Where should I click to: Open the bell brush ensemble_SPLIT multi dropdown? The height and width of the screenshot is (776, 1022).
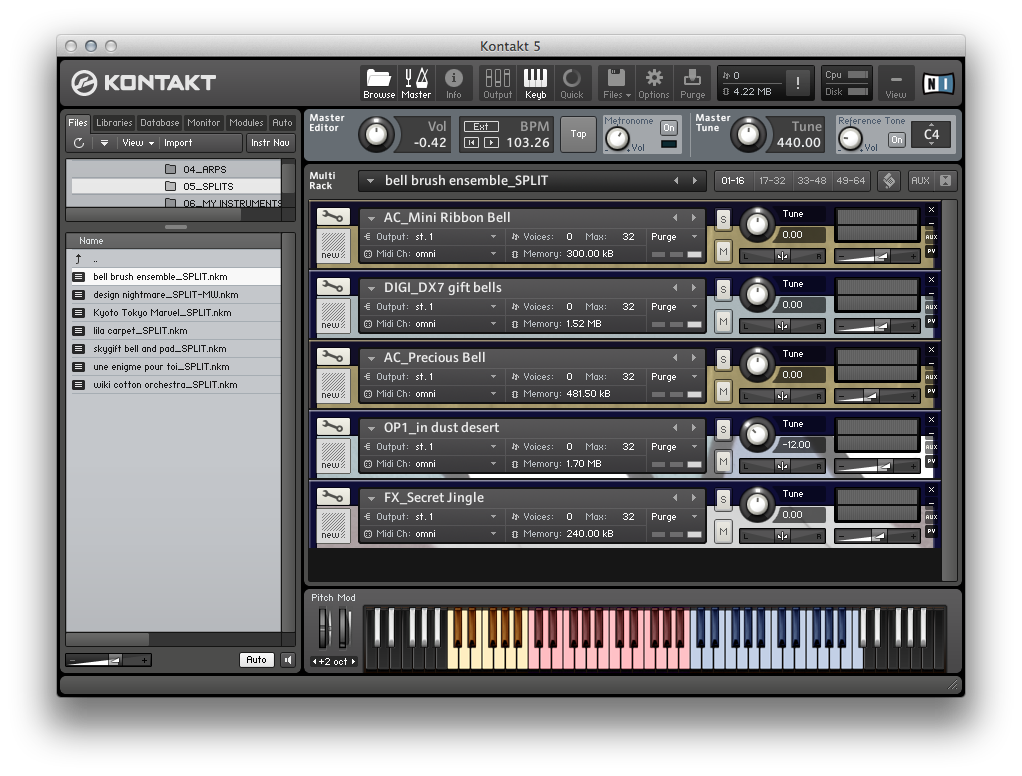tap(370, 181)
